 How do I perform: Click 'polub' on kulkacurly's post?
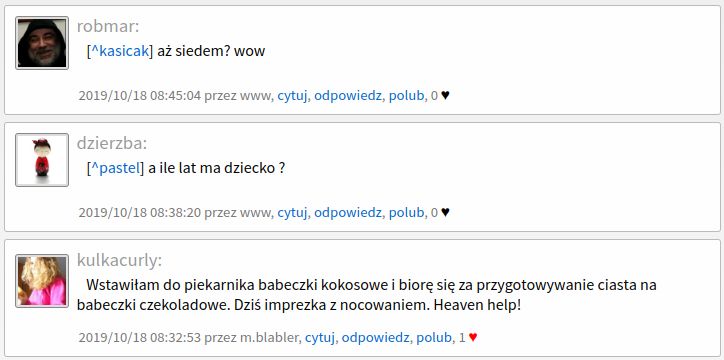434,337
